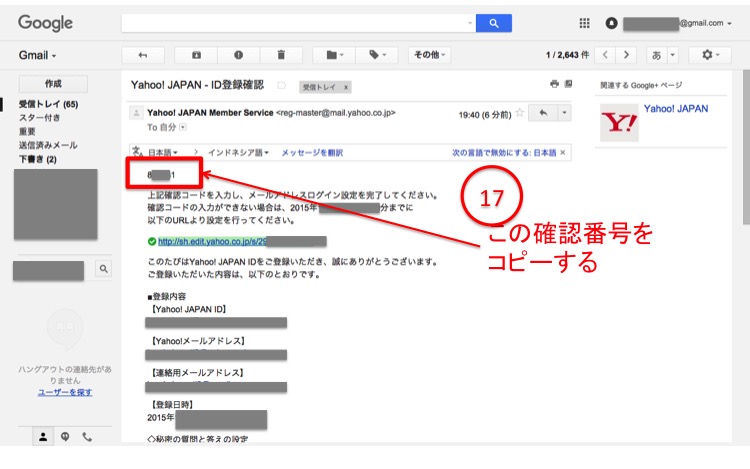Switch to Hangouts conversations tab
Image resolution: width=750 pixels, height=469 pixels.
pyautogui.click(x=65, y=436)
